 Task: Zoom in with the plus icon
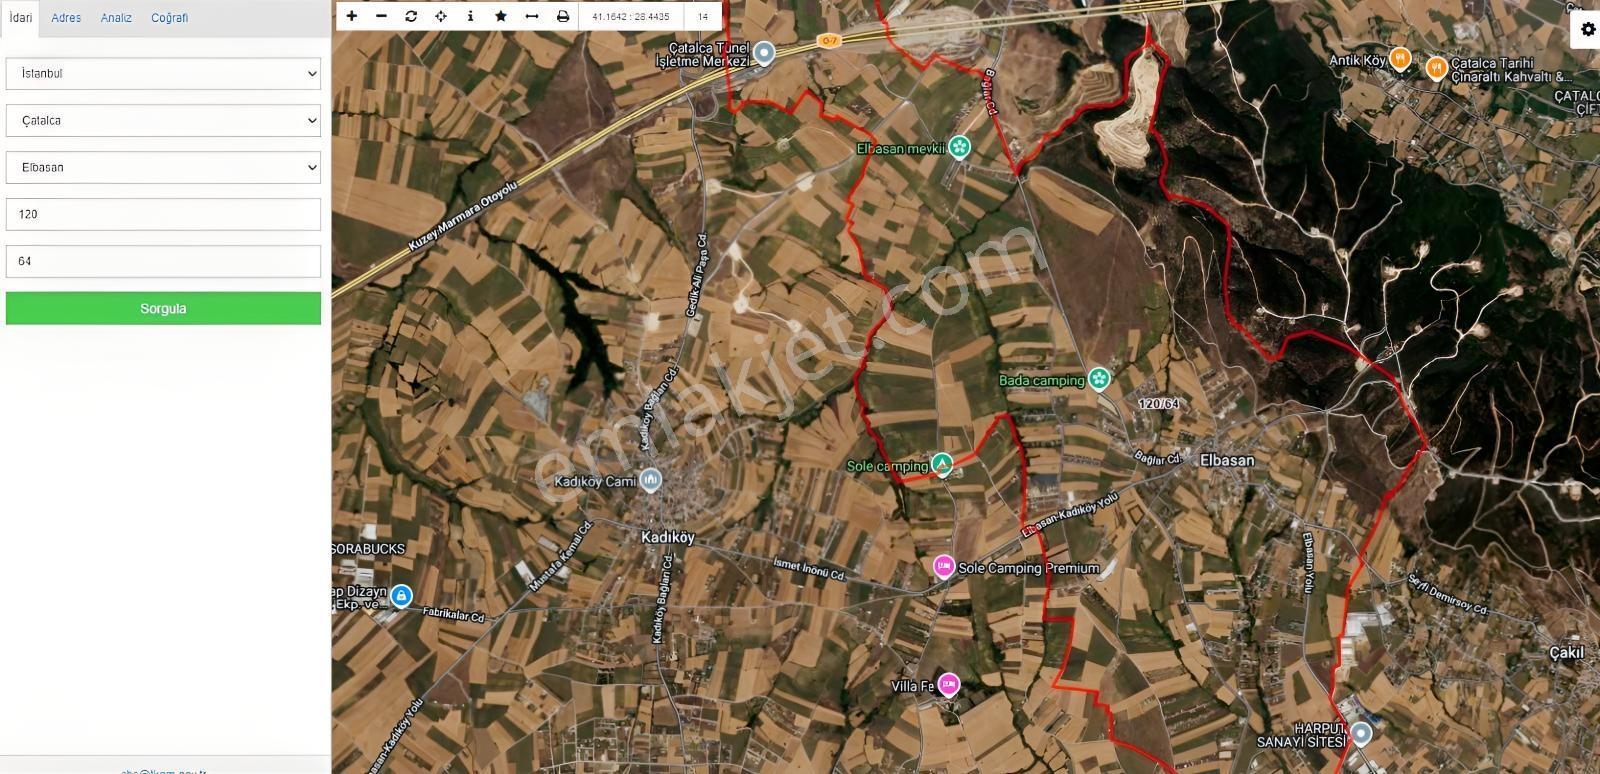click(x=352, y=16)
